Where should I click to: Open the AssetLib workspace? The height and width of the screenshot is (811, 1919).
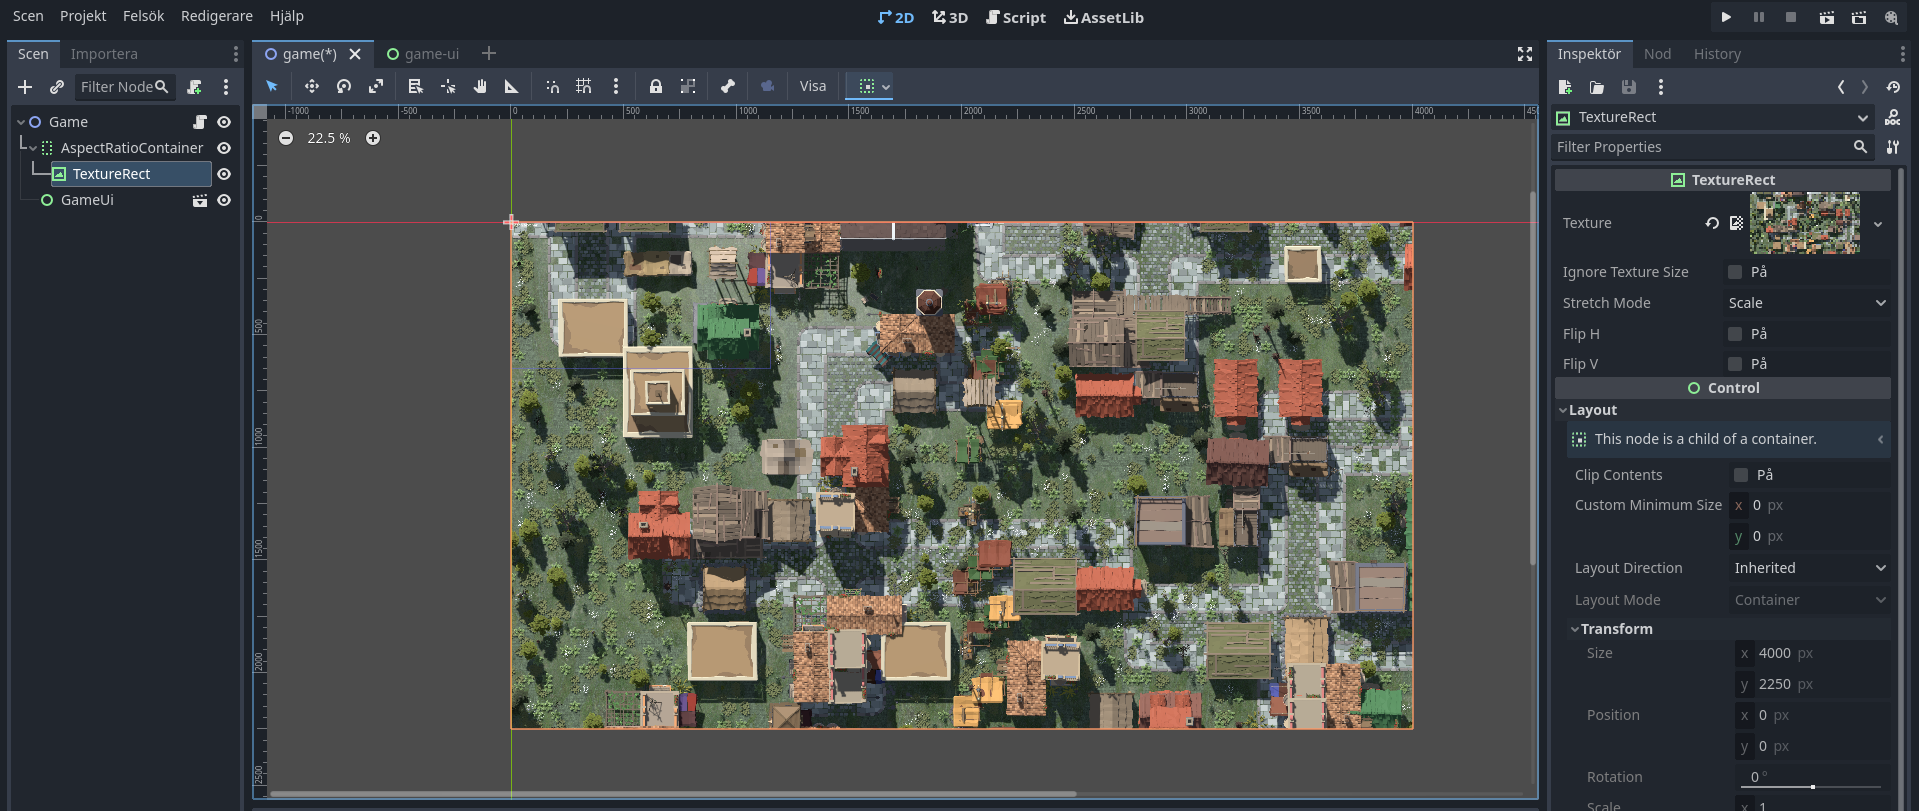pyautogui.click(x=1104, y=17)
